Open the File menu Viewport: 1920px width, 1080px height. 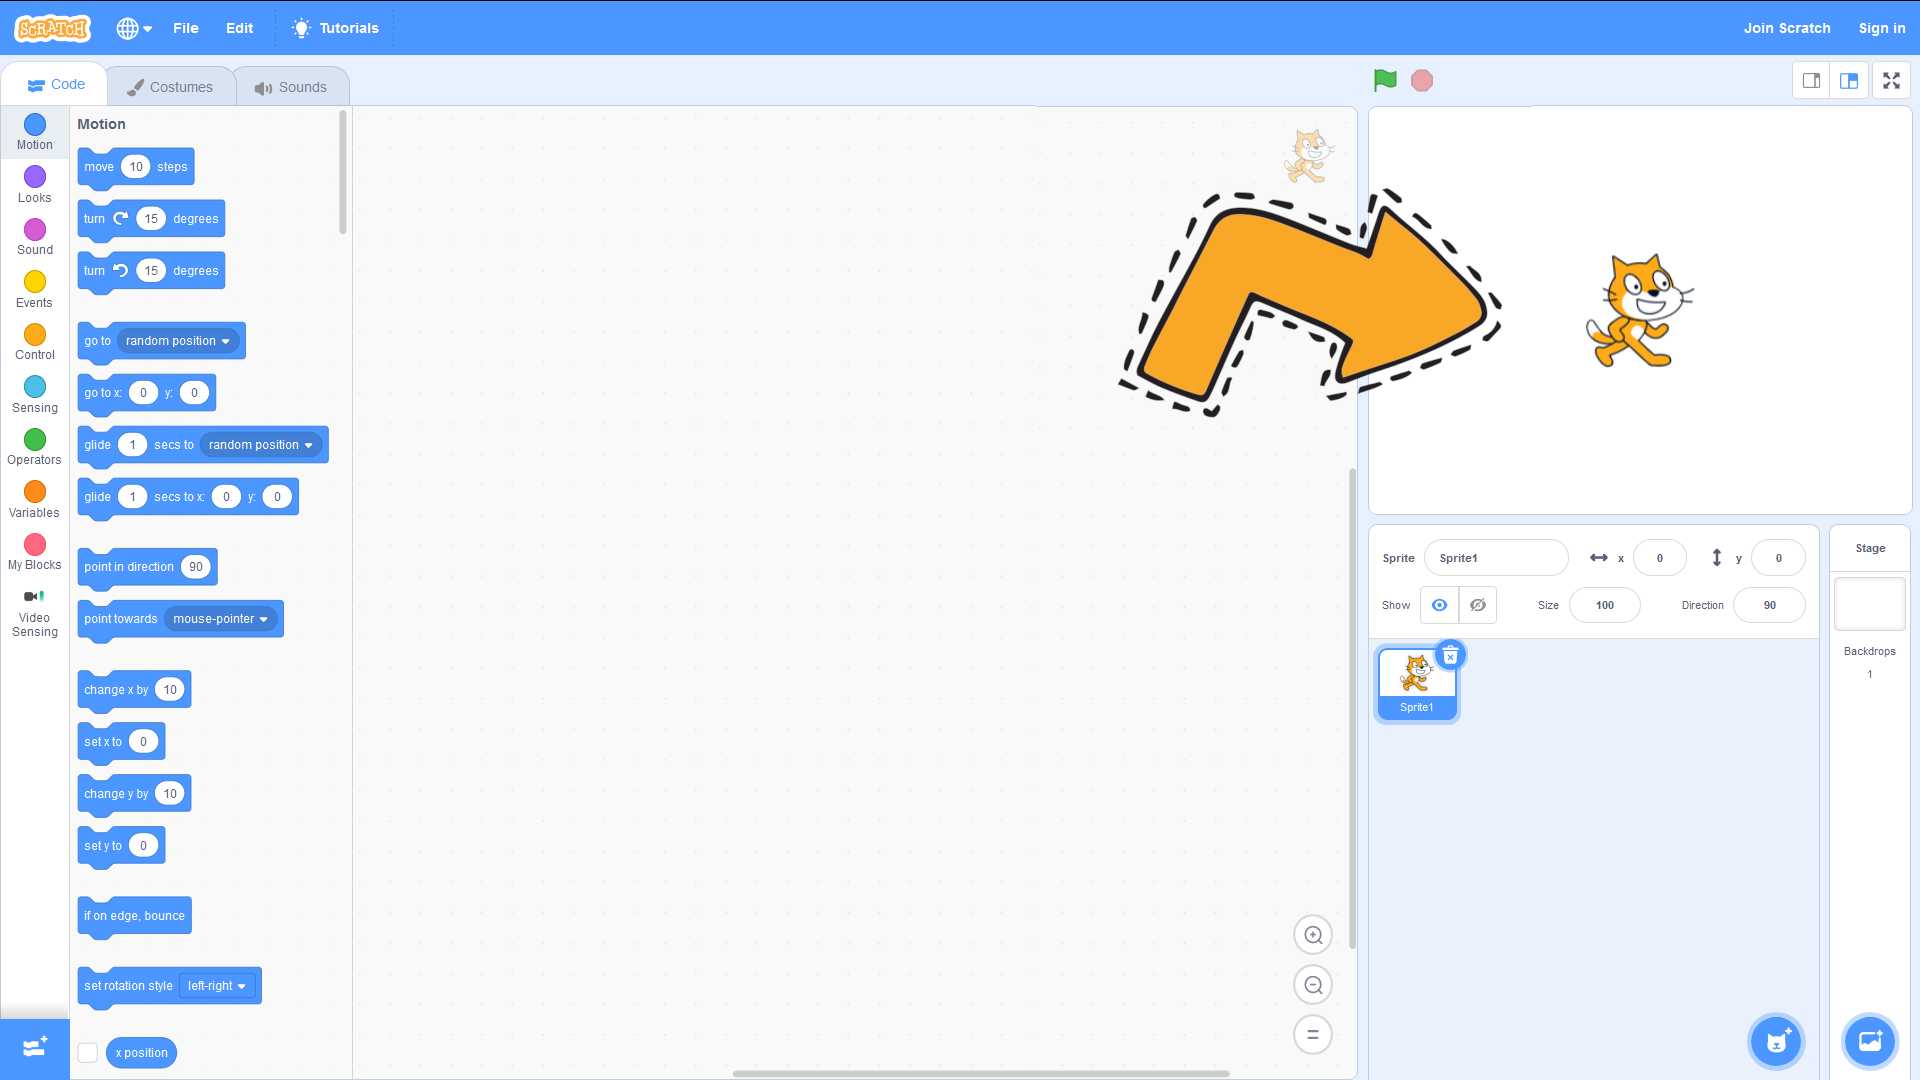coord(185,28)
